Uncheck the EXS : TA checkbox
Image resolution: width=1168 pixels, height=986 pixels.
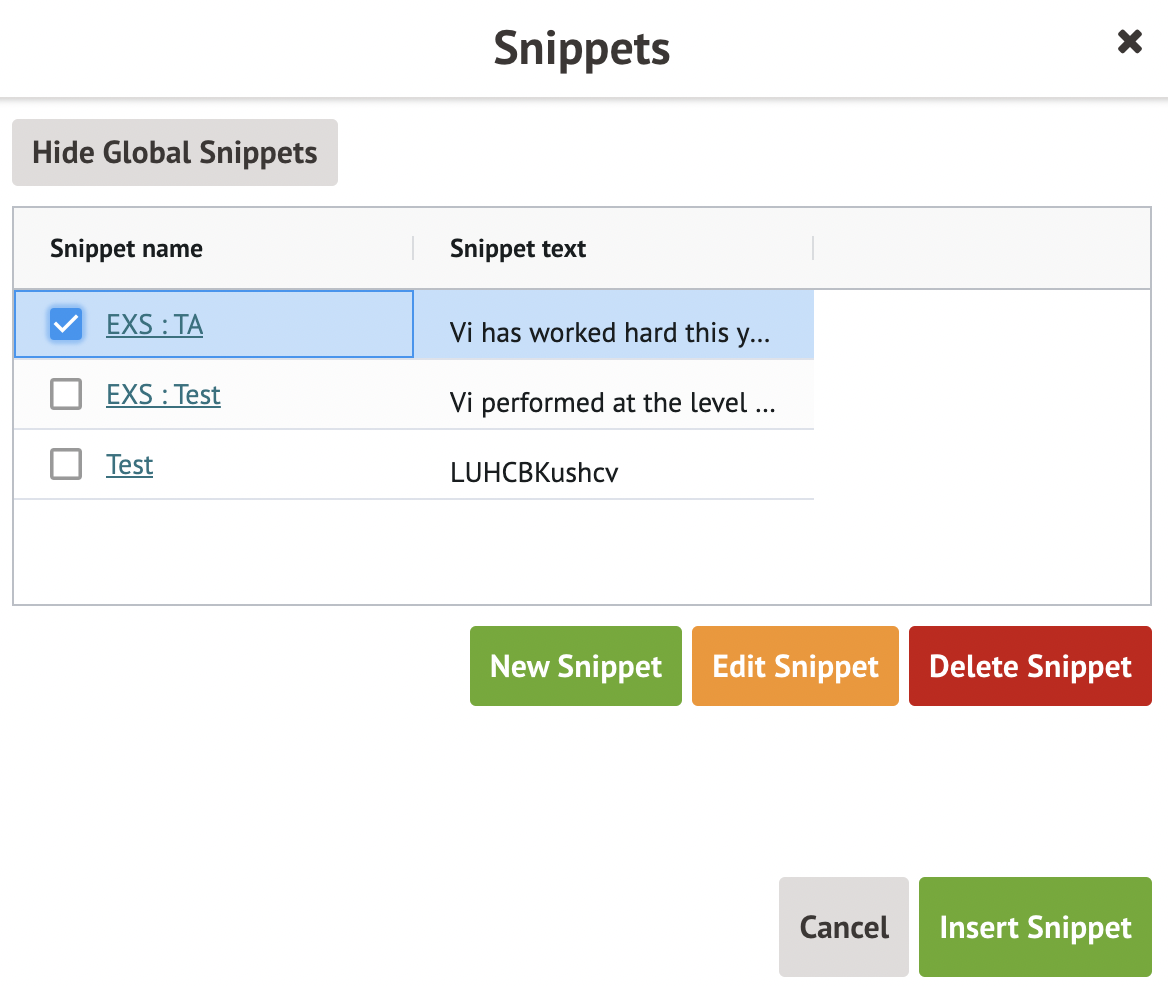(x=66, y=324)
